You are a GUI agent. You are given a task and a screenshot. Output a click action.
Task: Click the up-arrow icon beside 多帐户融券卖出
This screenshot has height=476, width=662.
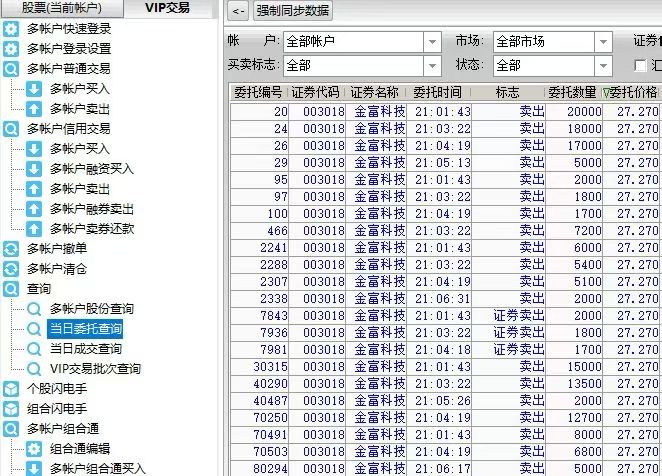[34, 209]
